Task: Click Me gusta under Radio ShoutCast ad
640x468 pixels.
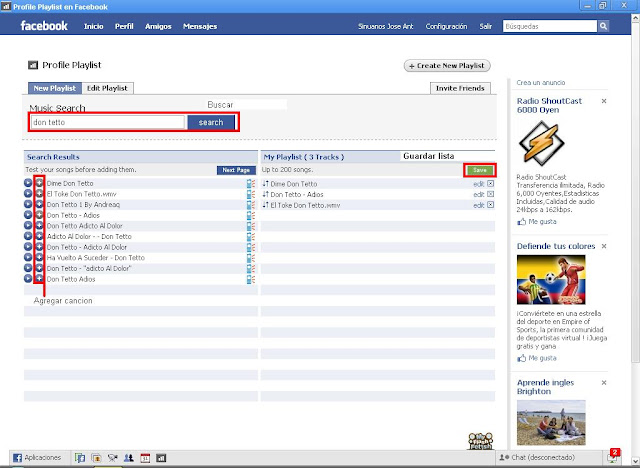Action: (537, 222)
